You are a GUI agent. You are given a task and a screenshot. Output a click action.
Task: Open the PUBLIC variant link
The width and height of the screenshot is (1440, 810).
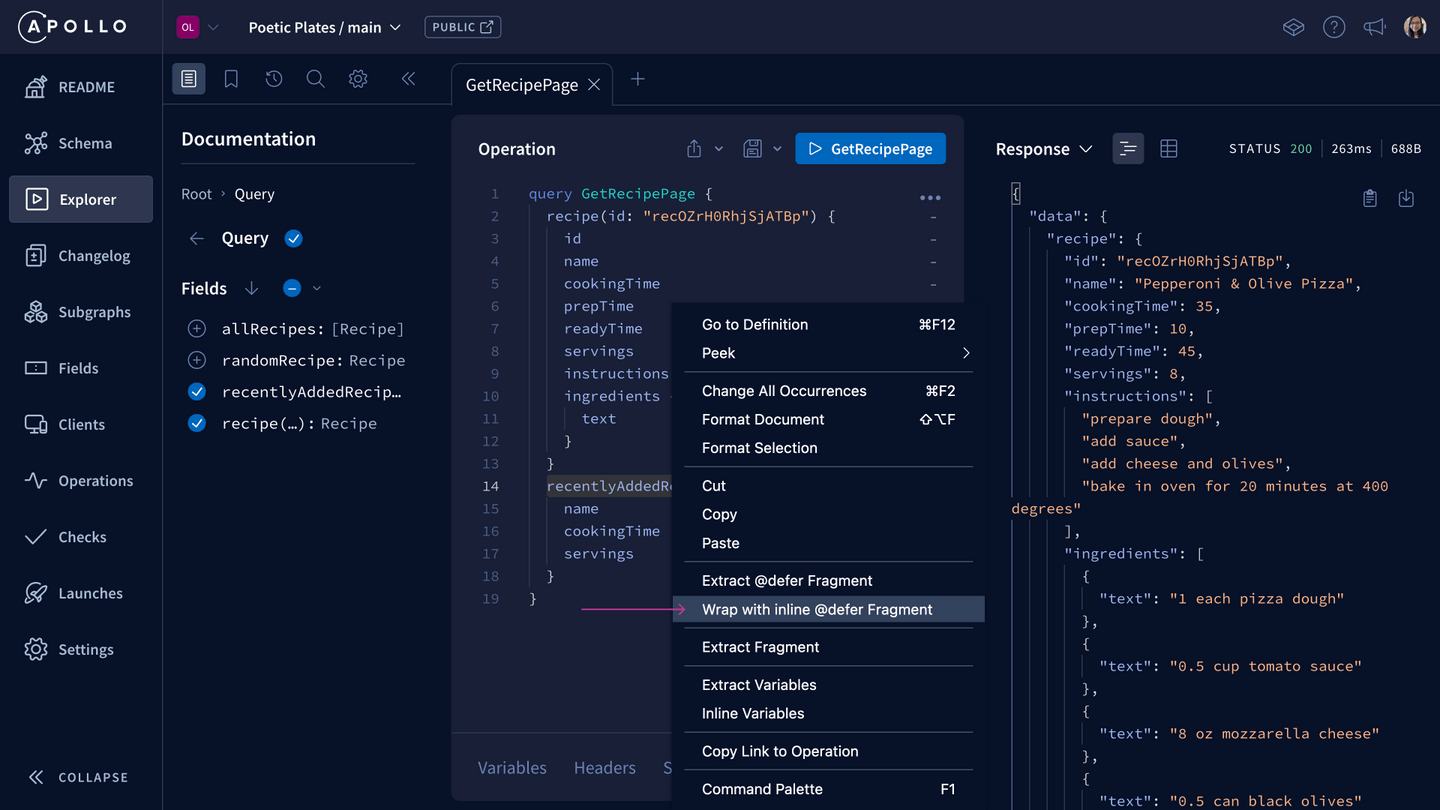(462, 27)
